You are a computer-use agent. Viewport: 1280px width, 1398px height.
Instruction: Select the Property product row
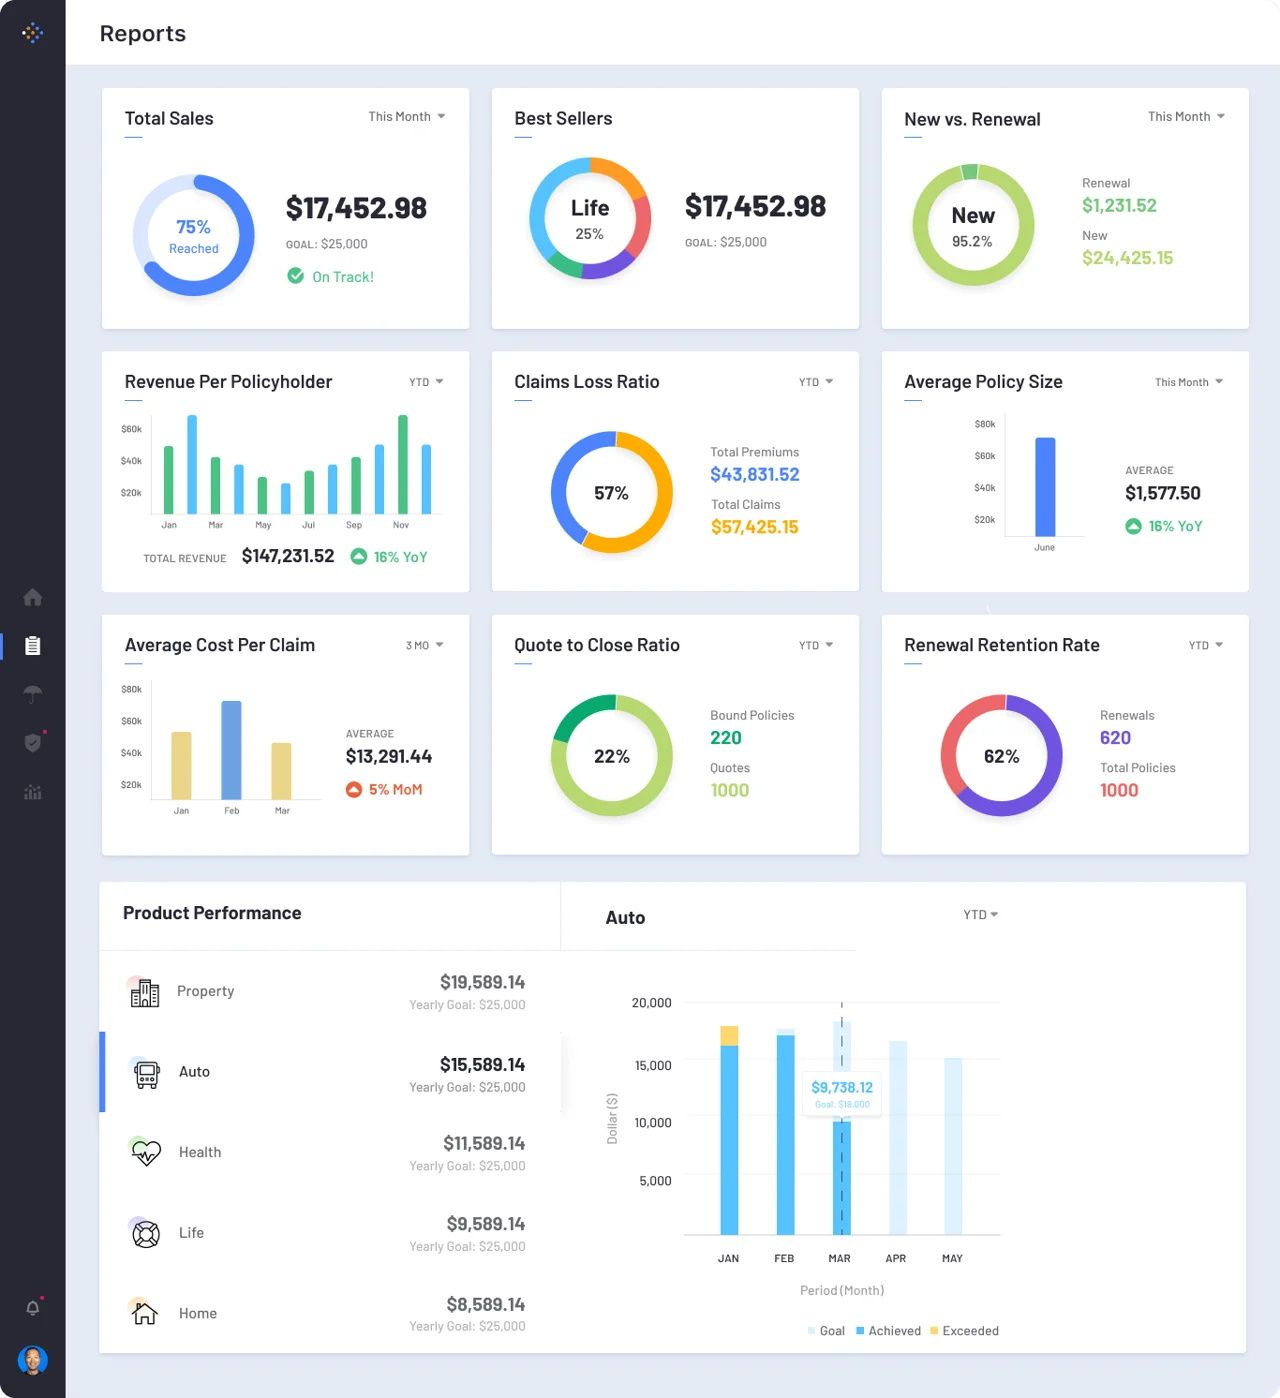(330, 992)
